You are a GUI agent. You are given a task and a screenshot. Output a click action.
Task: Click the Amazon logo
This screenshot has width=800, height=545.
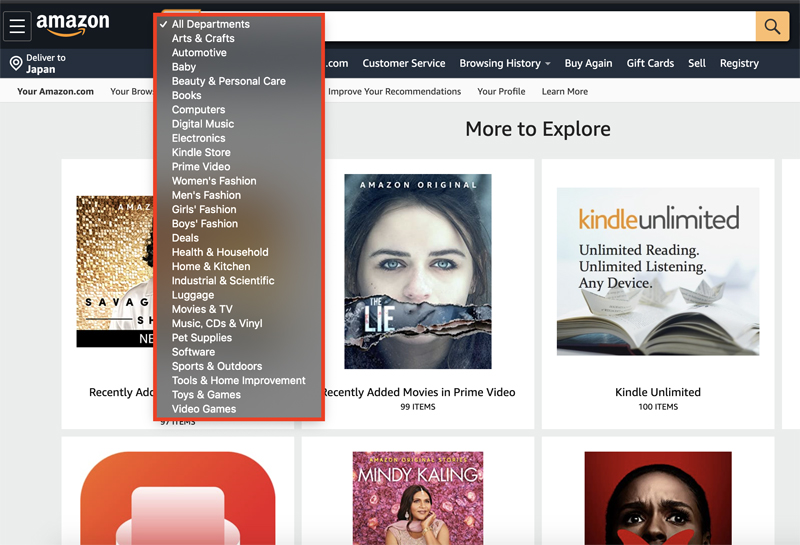pos(72,24)
